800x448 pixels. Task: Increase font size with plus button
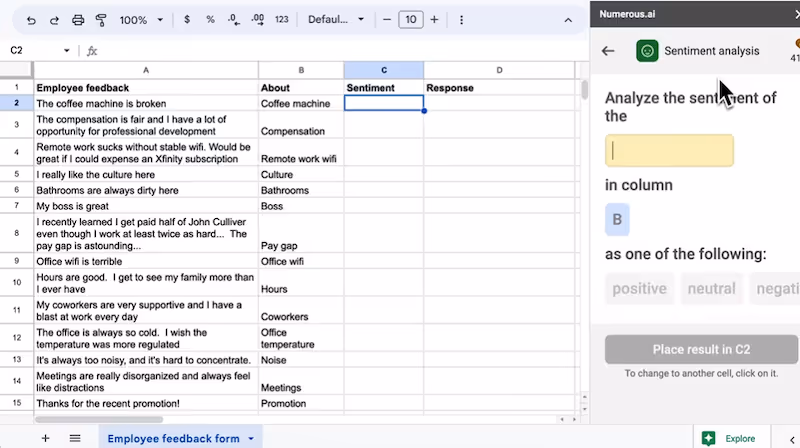pos(434,19)
